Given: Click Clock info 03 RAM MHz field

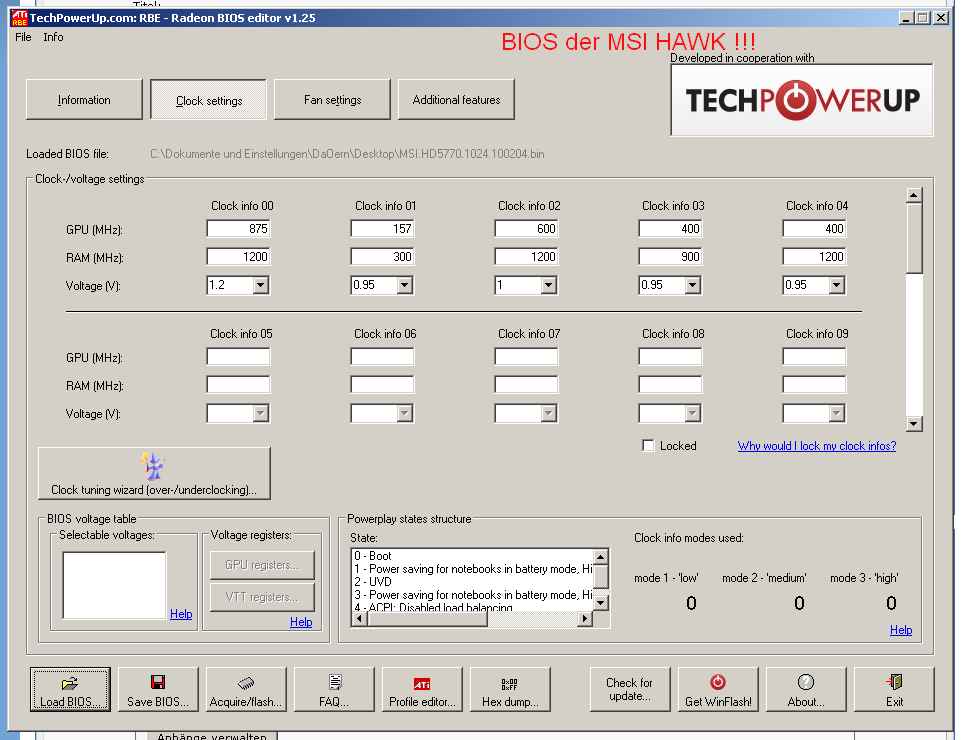Looking at the screenshot, I should (x=670, y=257).
